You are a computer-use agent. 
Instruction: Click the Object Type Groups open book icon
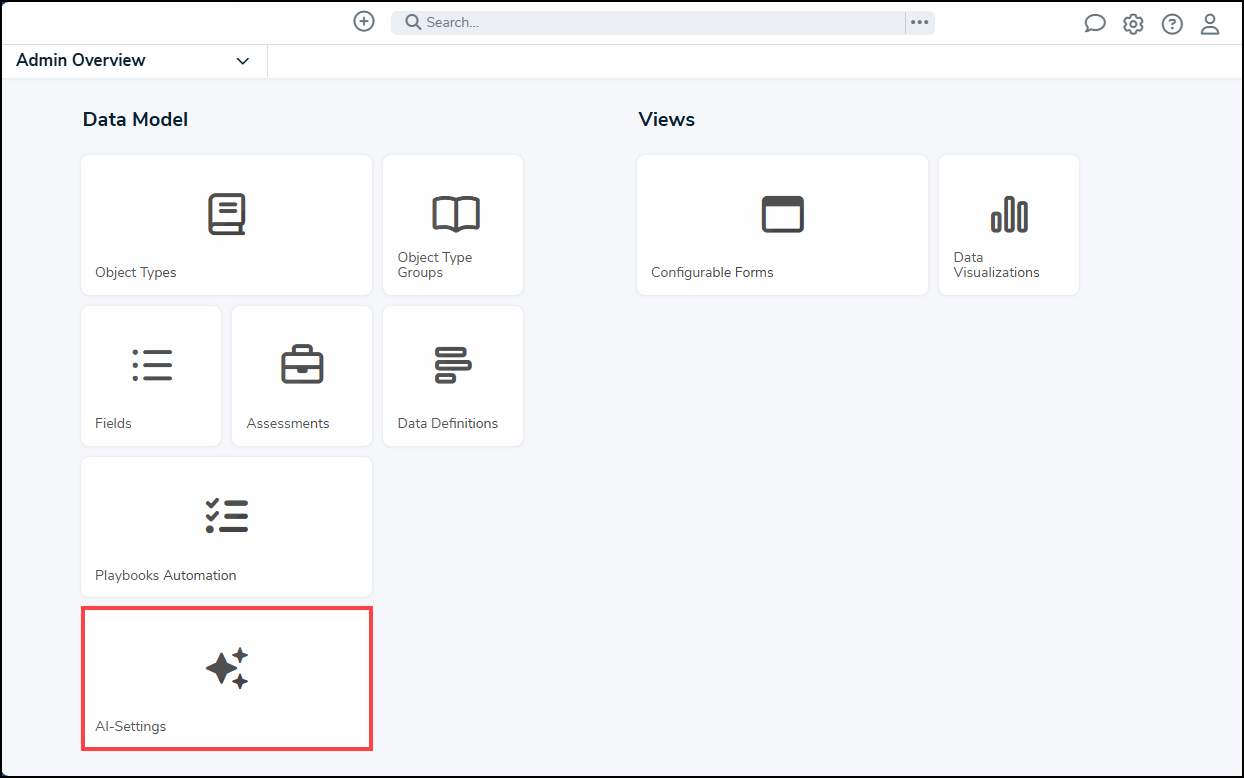456,214
